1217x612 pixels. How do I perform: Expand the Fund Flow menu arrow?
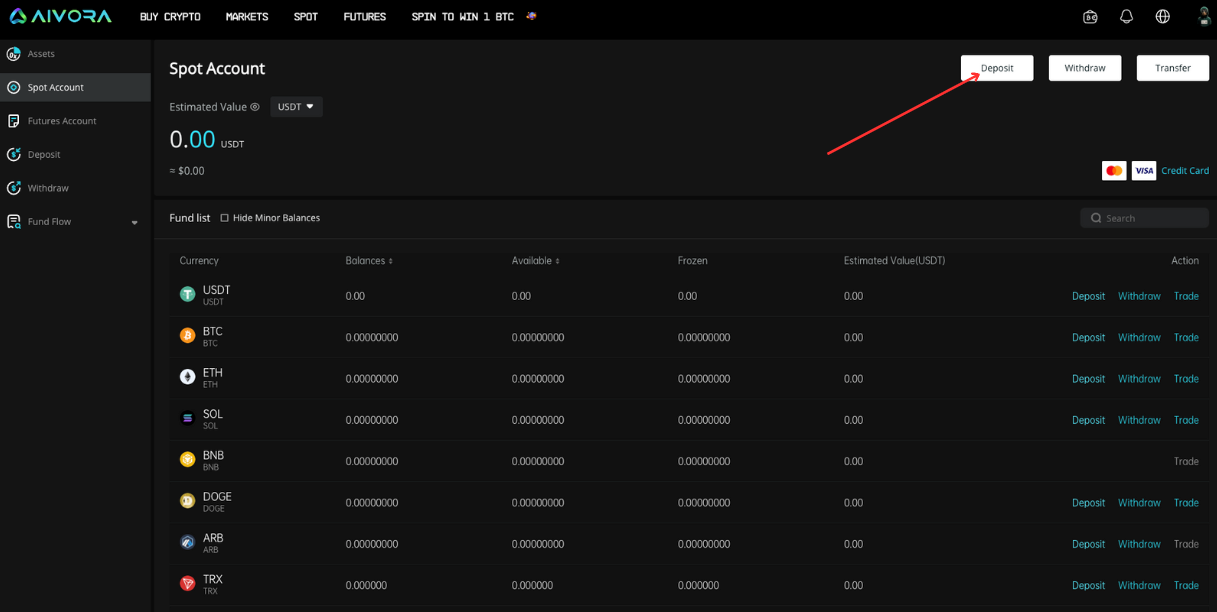point(135,223)
